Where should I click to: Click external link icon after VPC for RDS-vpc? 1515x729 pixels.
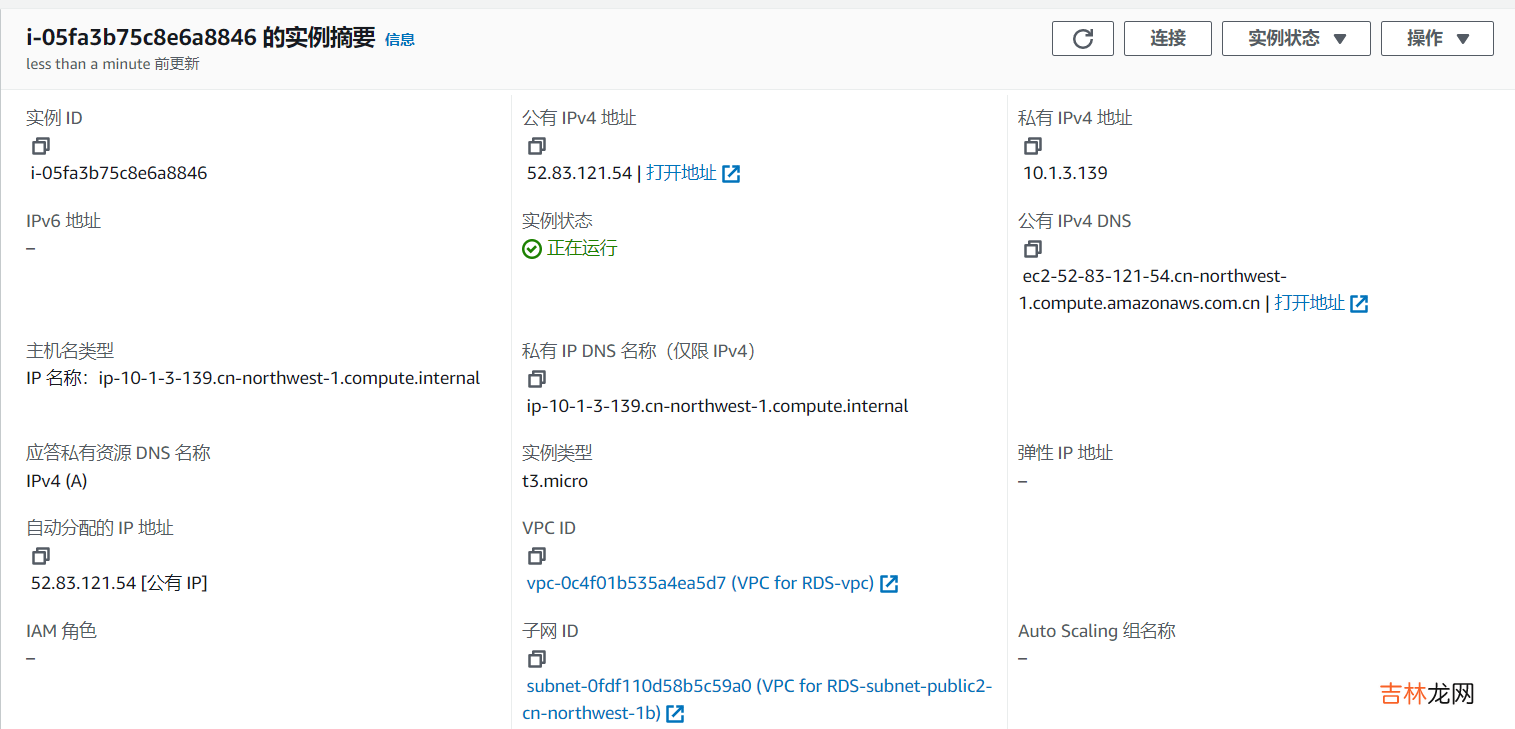pyautogui.click(x=889, y=584)
